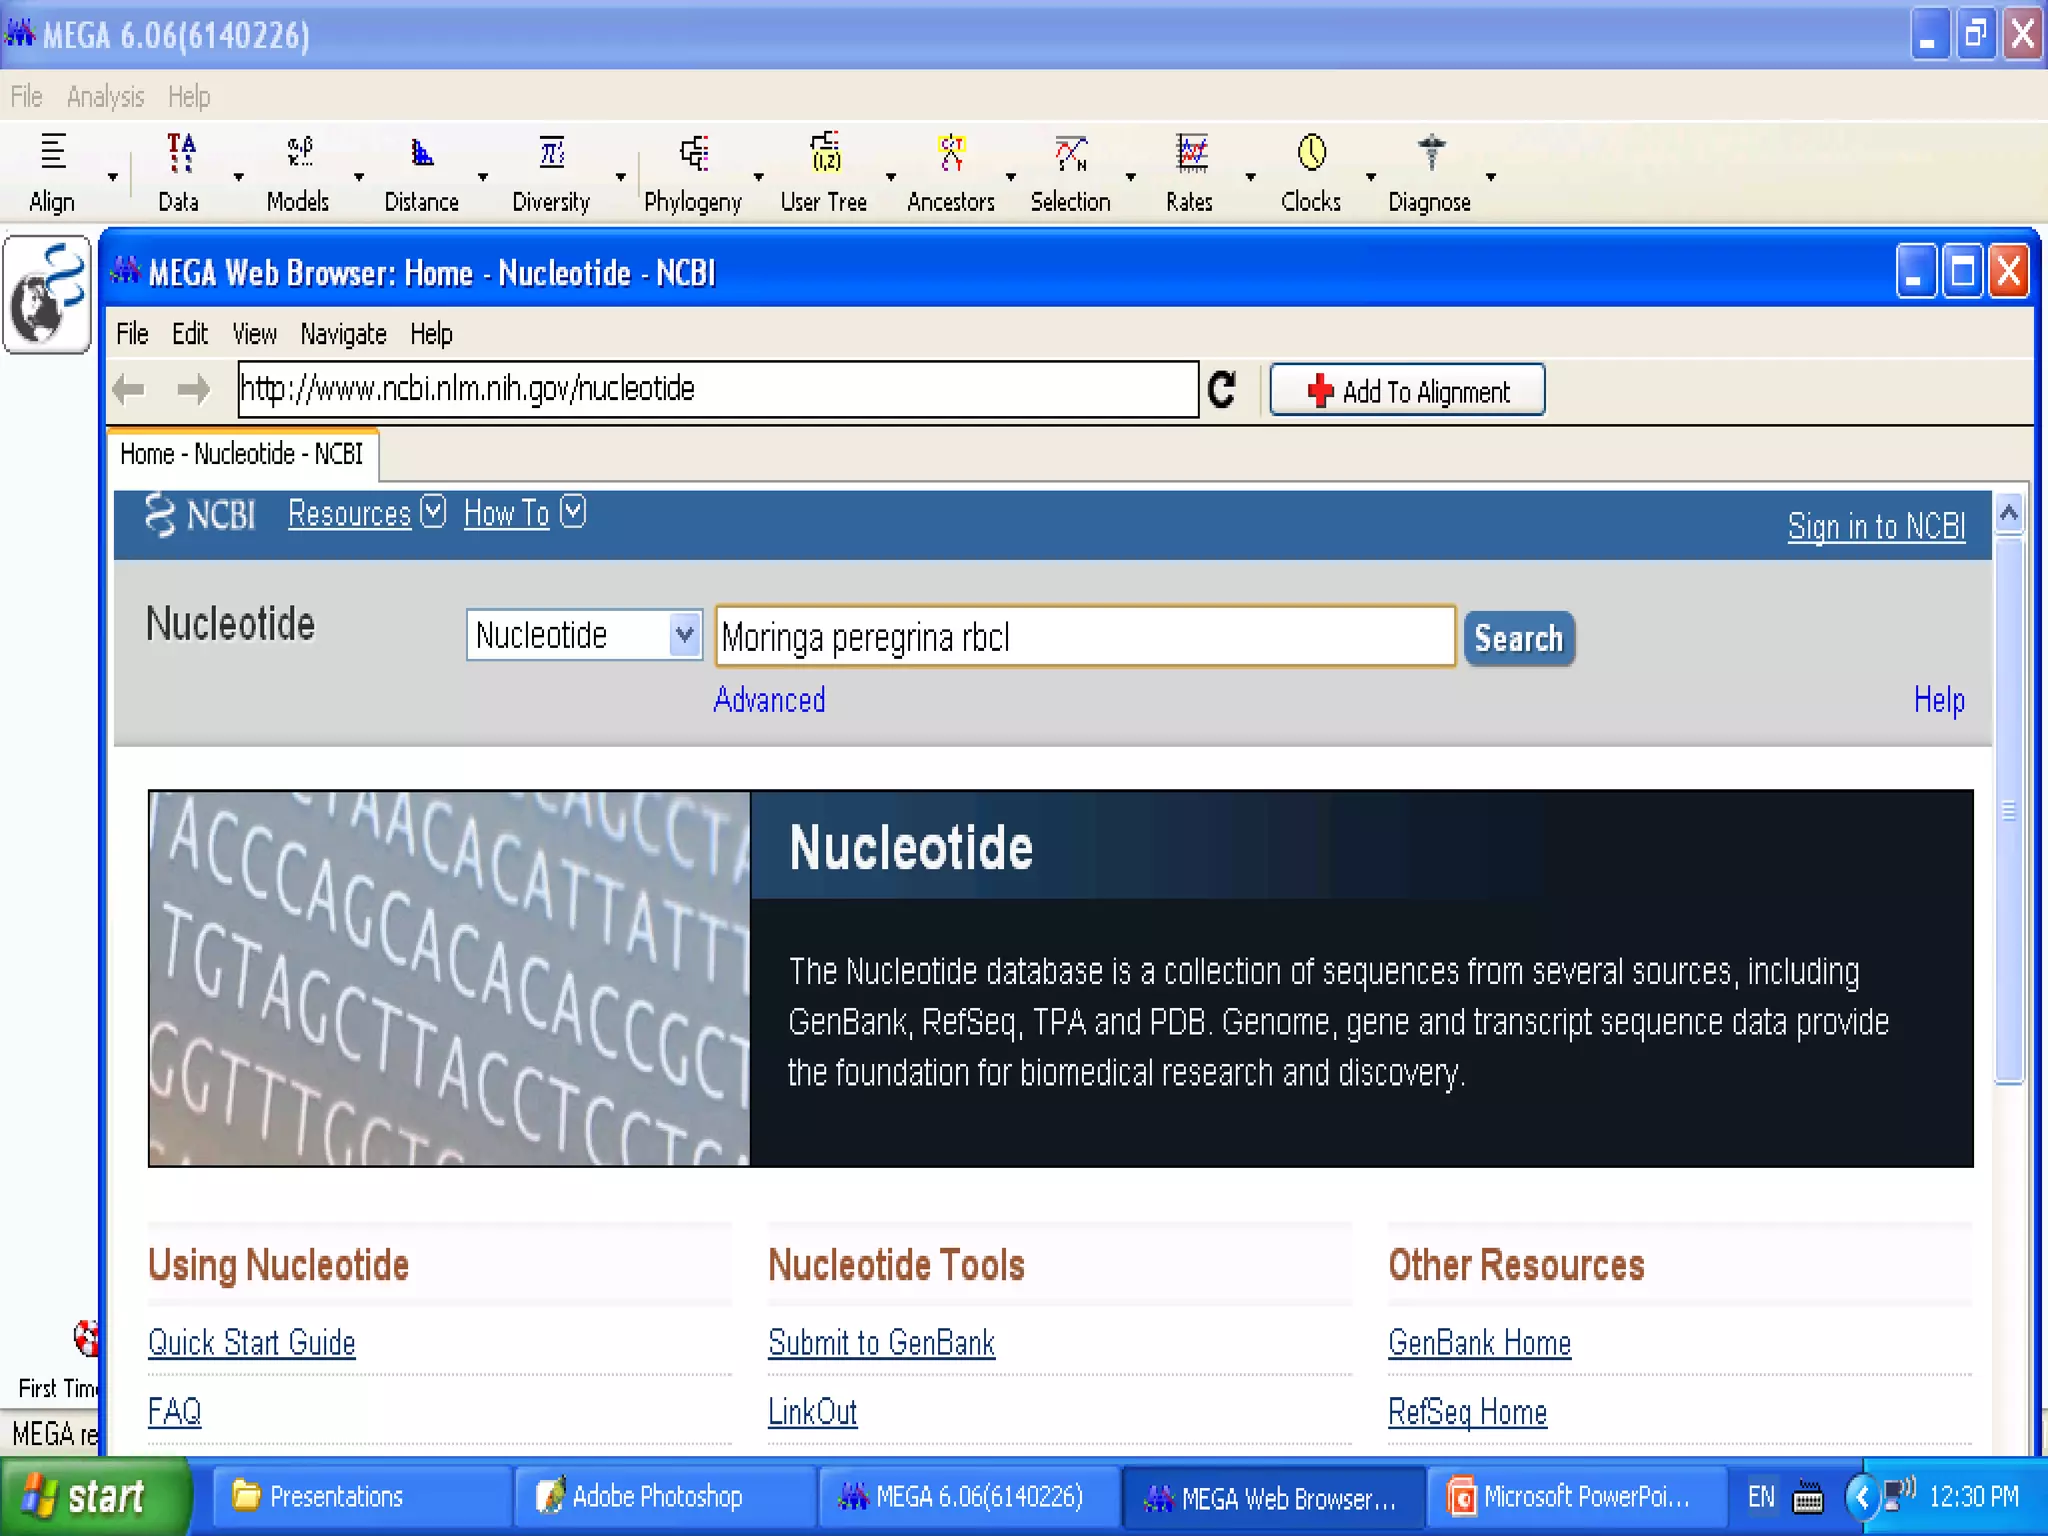Click Sign in to NCBI link

[x=1876, y=526]
